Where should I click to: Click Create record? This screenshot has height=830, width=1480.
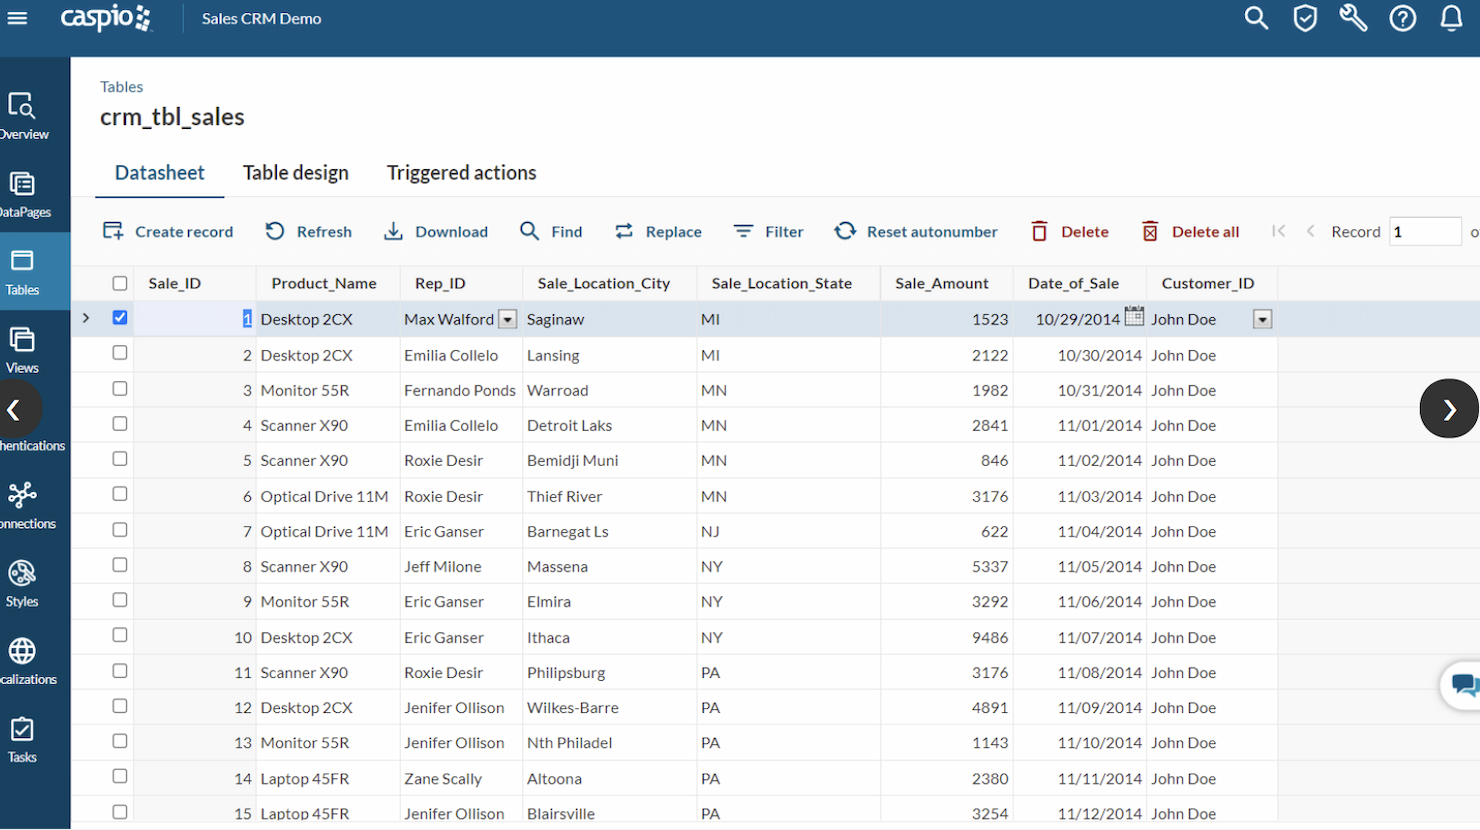[168, 231]
